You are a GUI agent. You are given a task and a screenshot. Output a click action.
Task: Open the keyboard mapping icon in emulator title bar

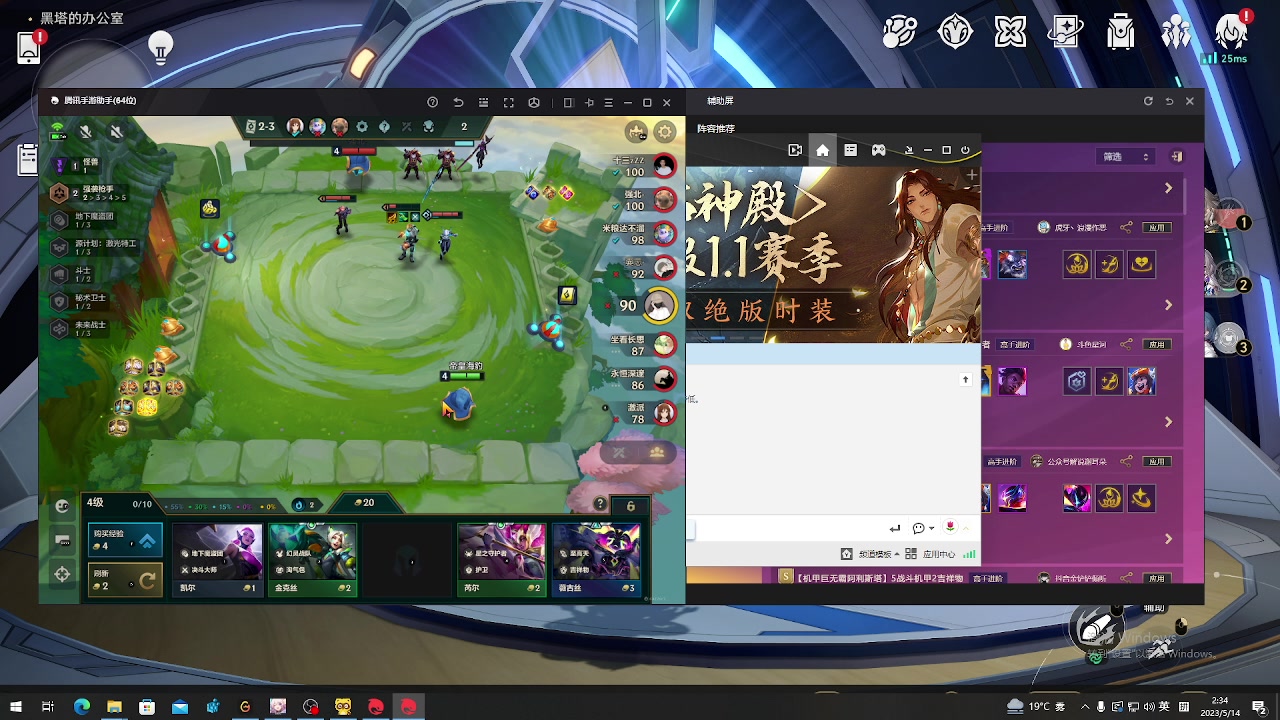point(484,102)
